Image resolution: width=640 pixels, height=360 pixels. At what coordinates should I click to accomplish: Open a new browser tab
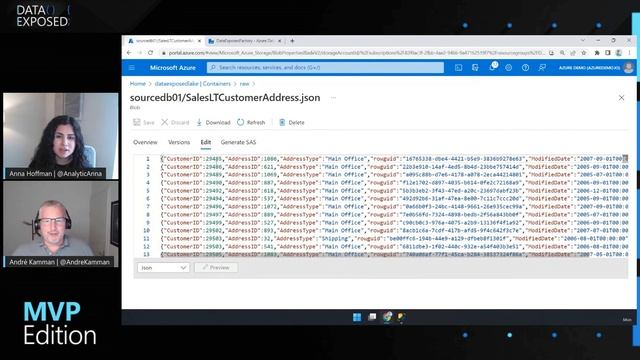coord(292,41)
